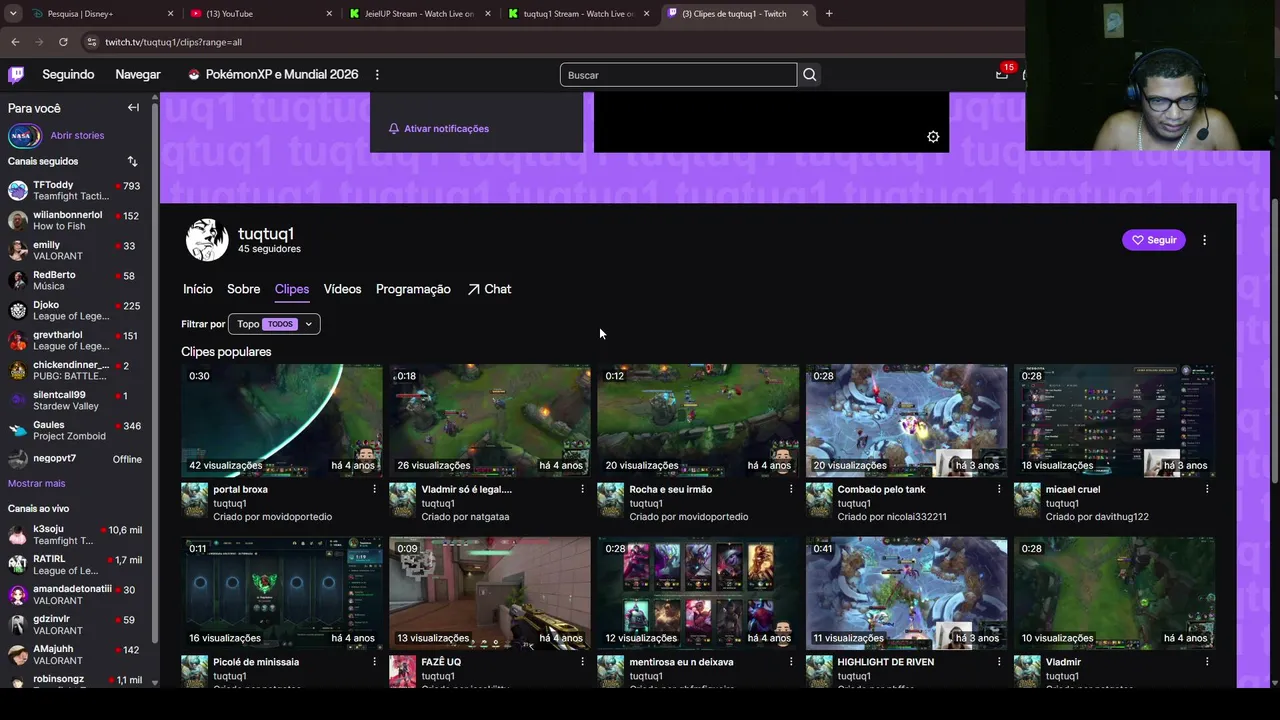Open the Programação channel tab
1280x720 pixels.
coord(413,289)
